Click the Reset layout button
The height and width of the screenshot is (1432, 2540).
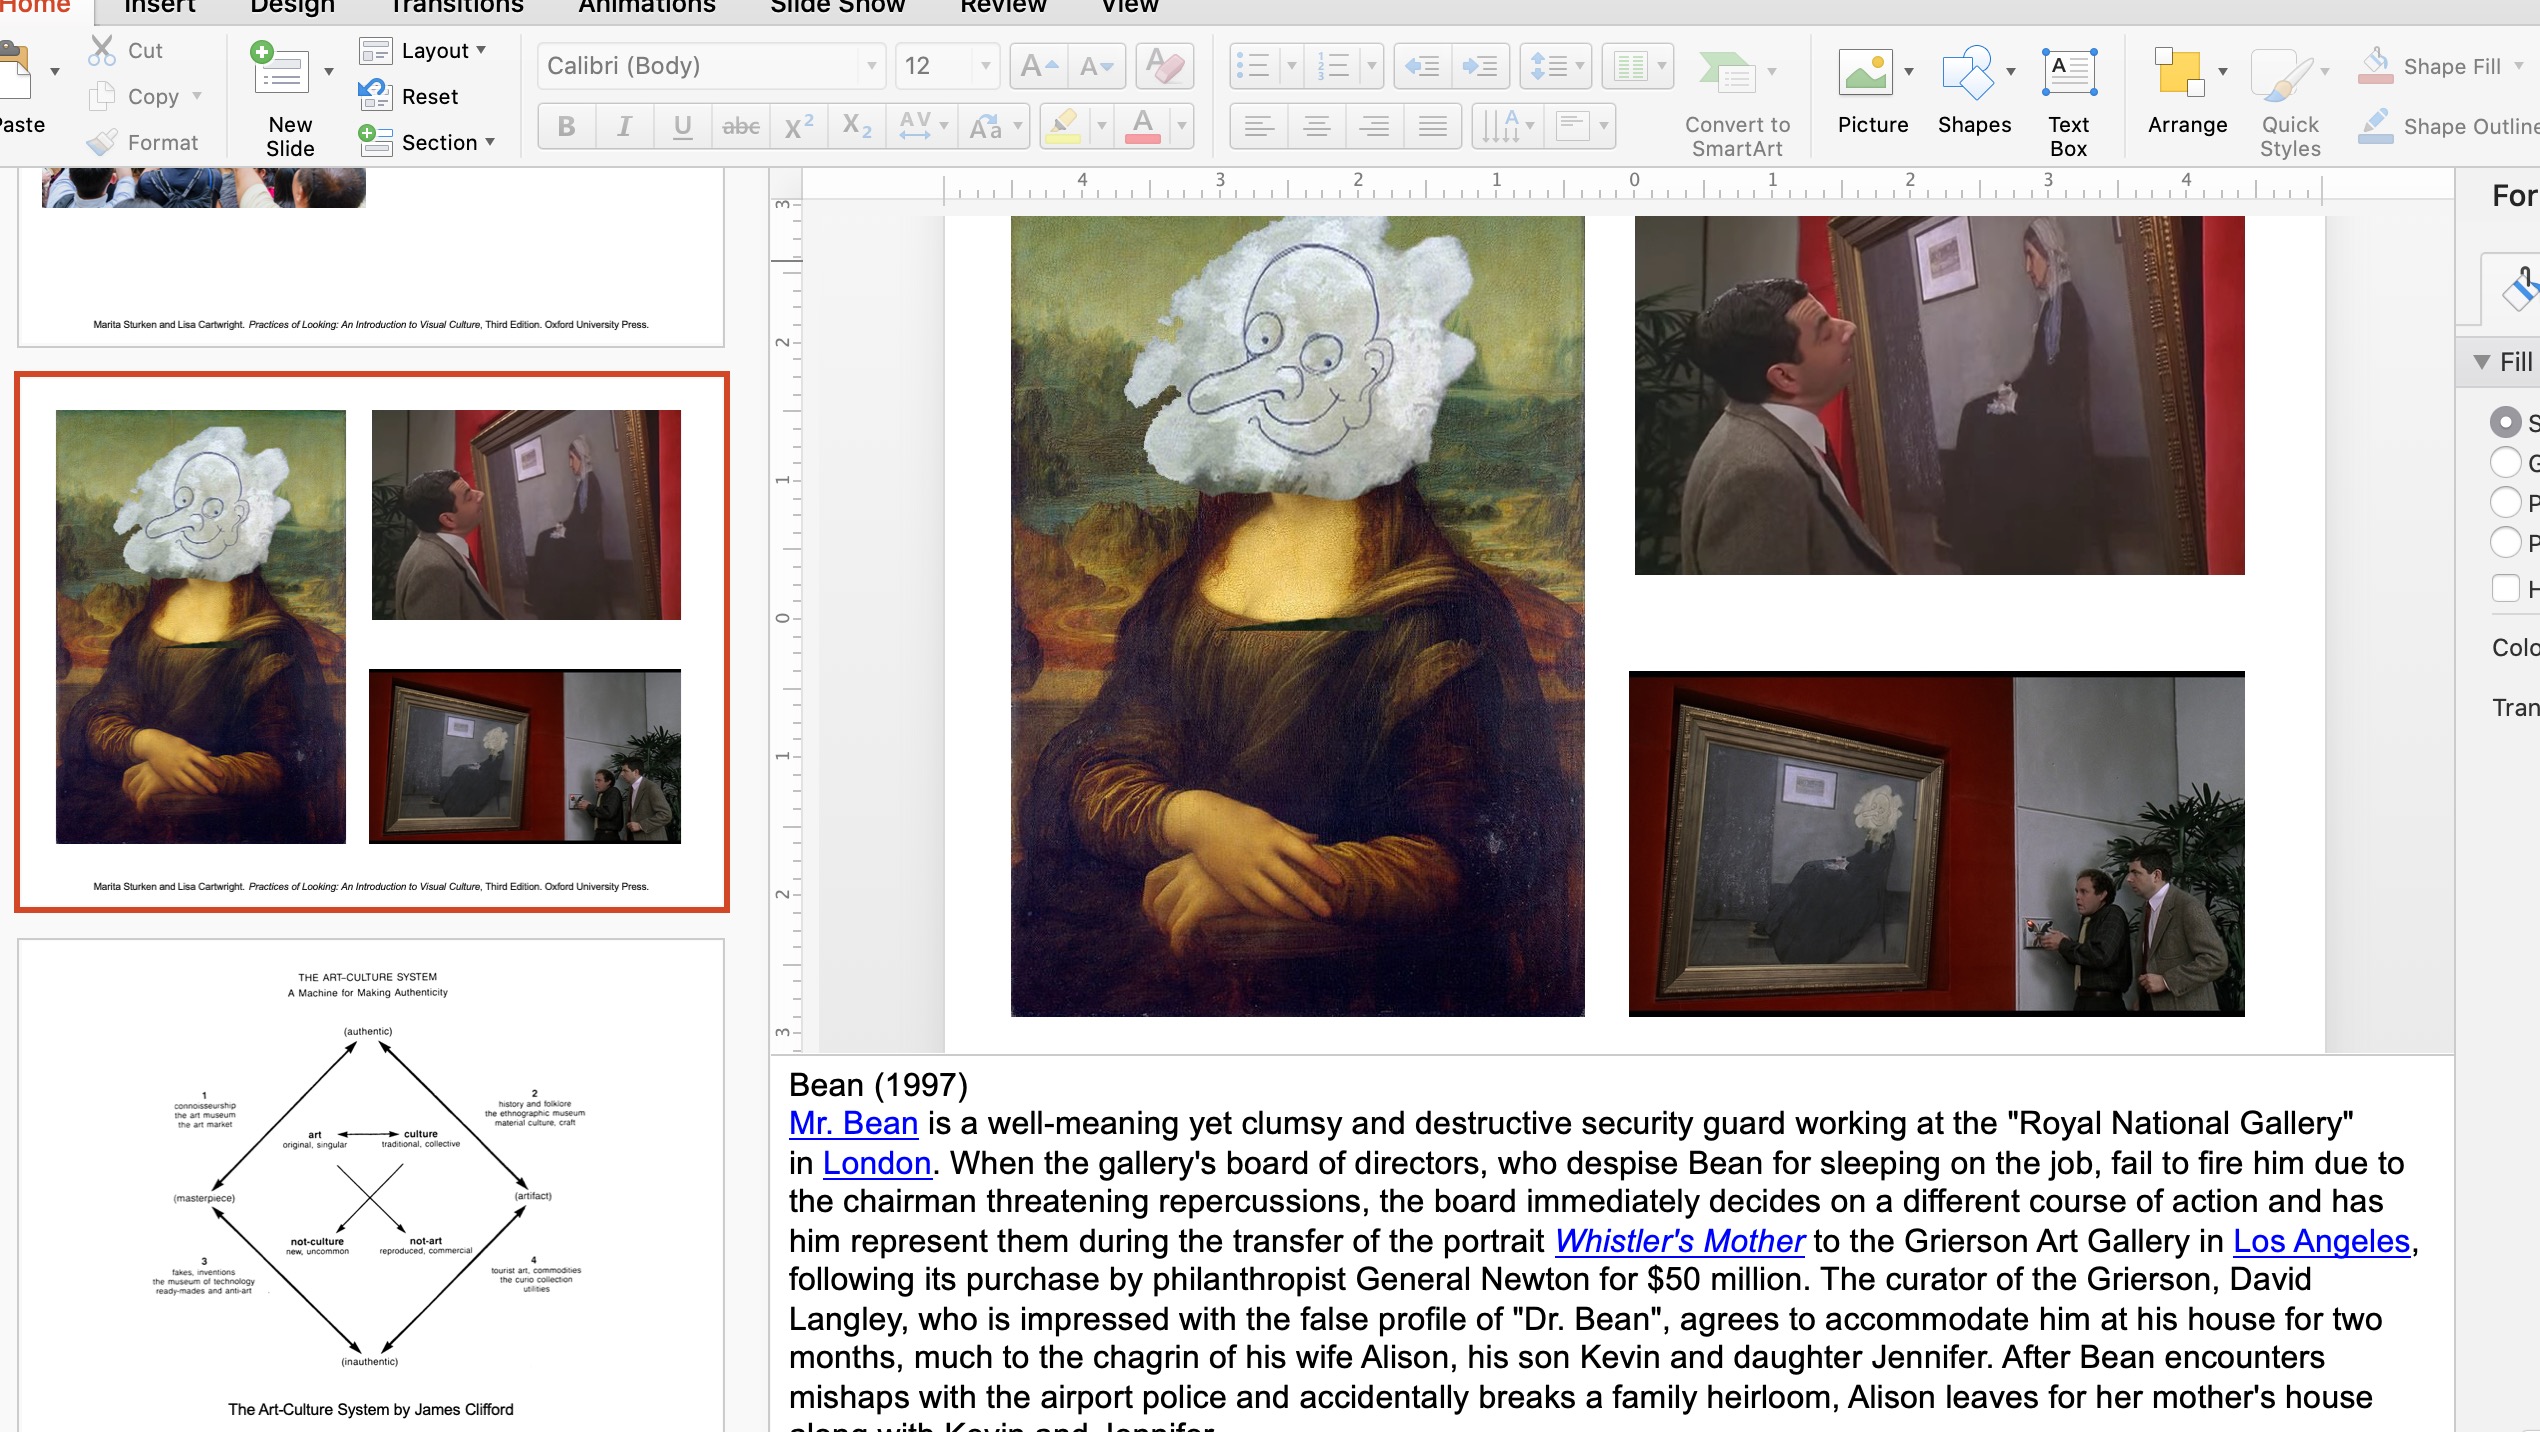[410, 96]
